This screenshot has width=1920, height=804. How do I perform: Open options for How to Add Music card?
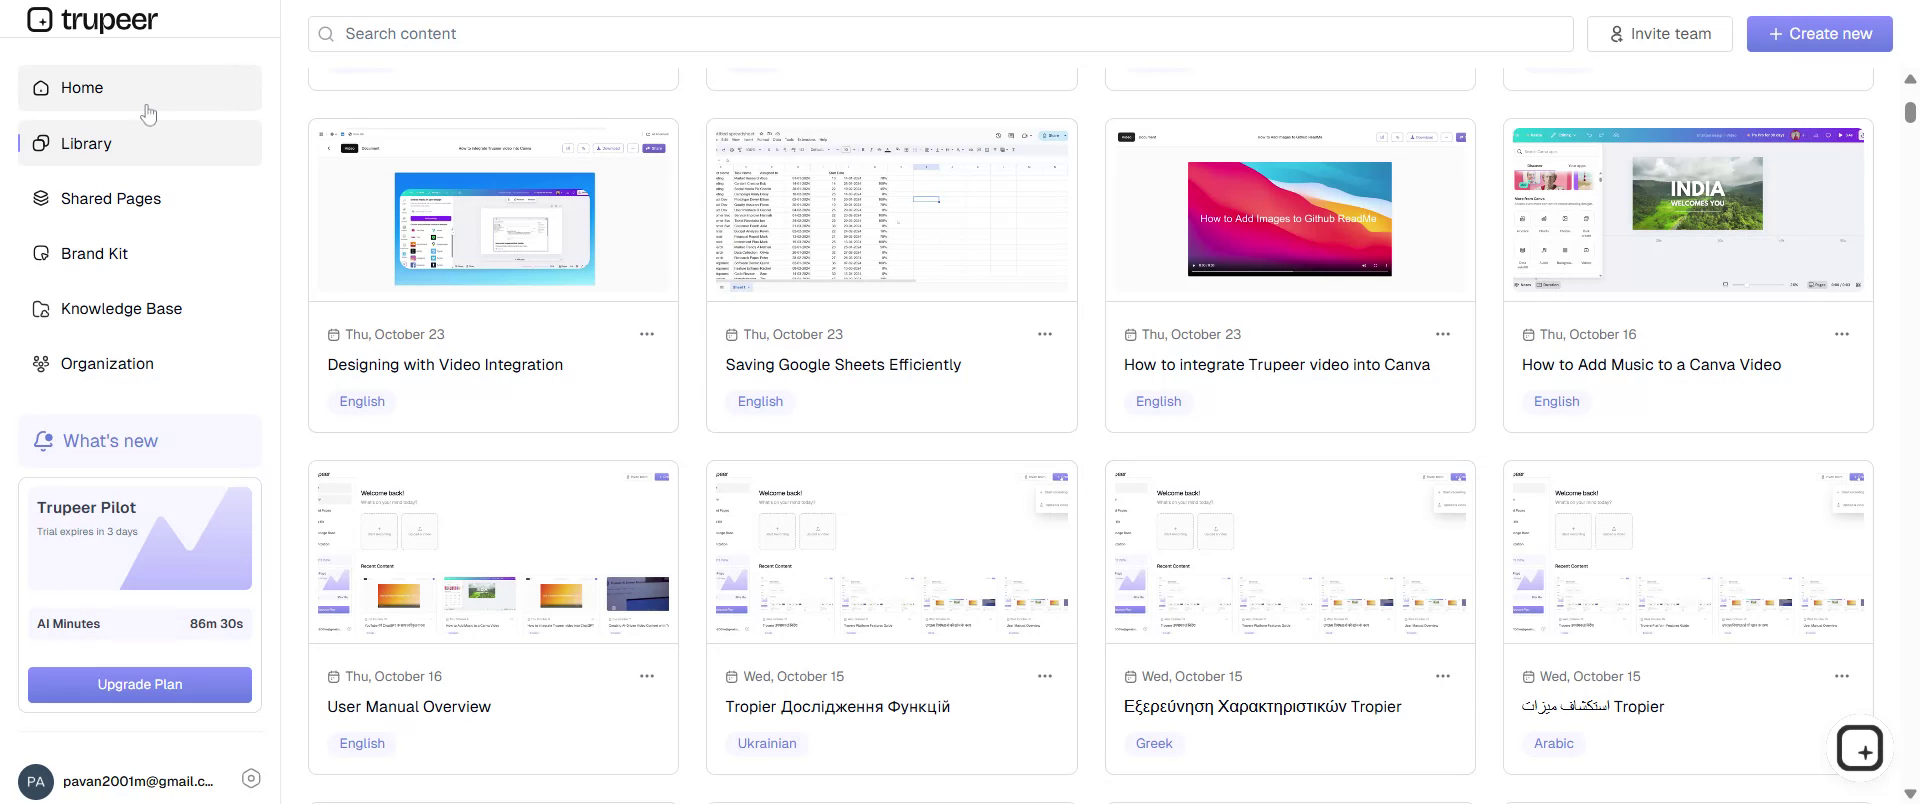(x=1842, y=334)
